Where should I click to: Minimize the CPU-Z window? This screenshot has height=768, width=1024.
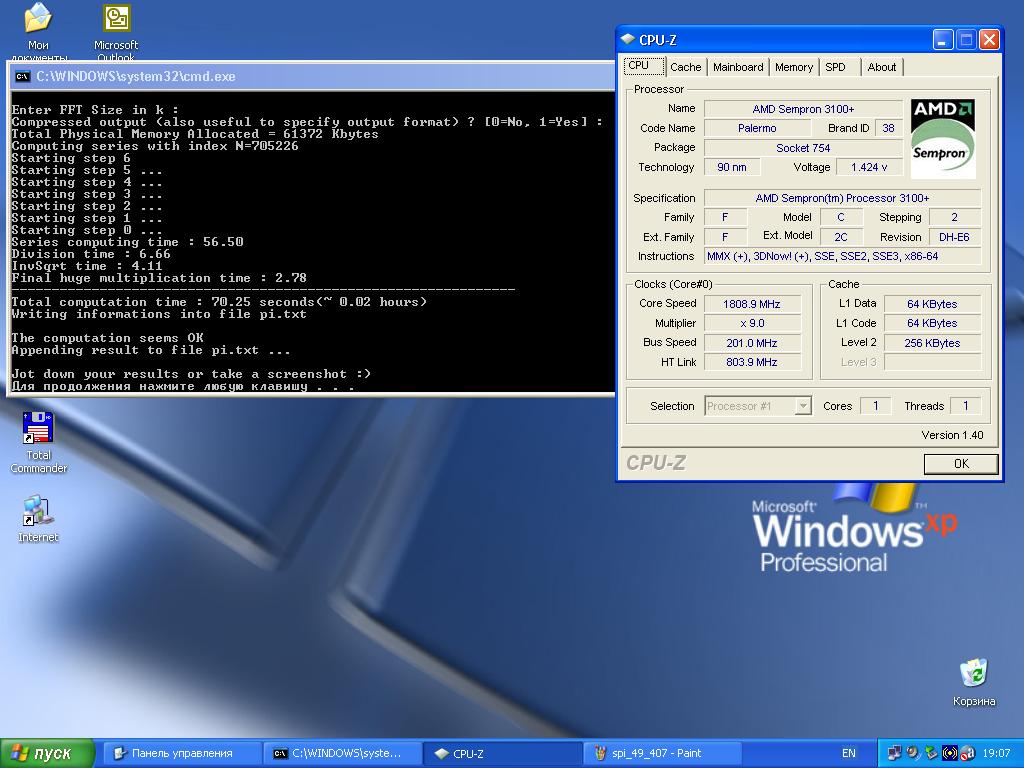click(x=942, y=40)
